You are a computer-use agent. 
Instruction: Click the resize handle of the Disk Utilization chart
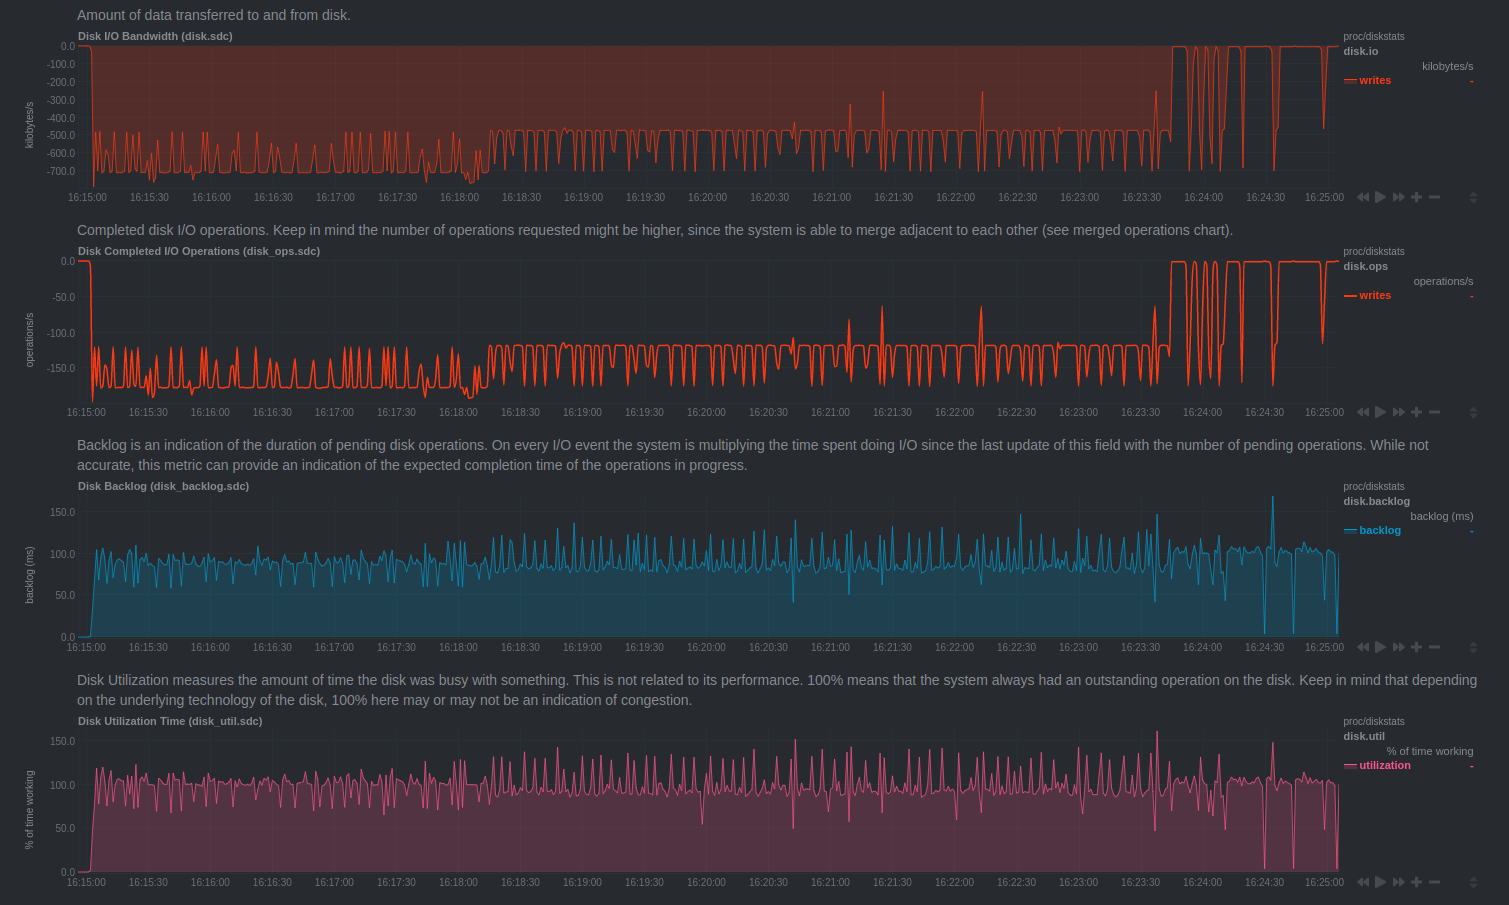1473,883
